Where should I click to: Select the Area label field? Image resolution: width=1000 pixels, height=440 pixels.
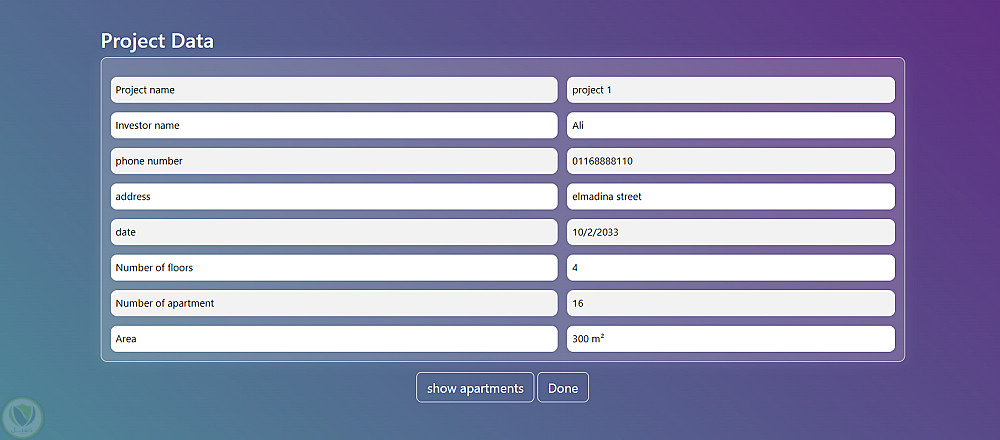(333, 339)
